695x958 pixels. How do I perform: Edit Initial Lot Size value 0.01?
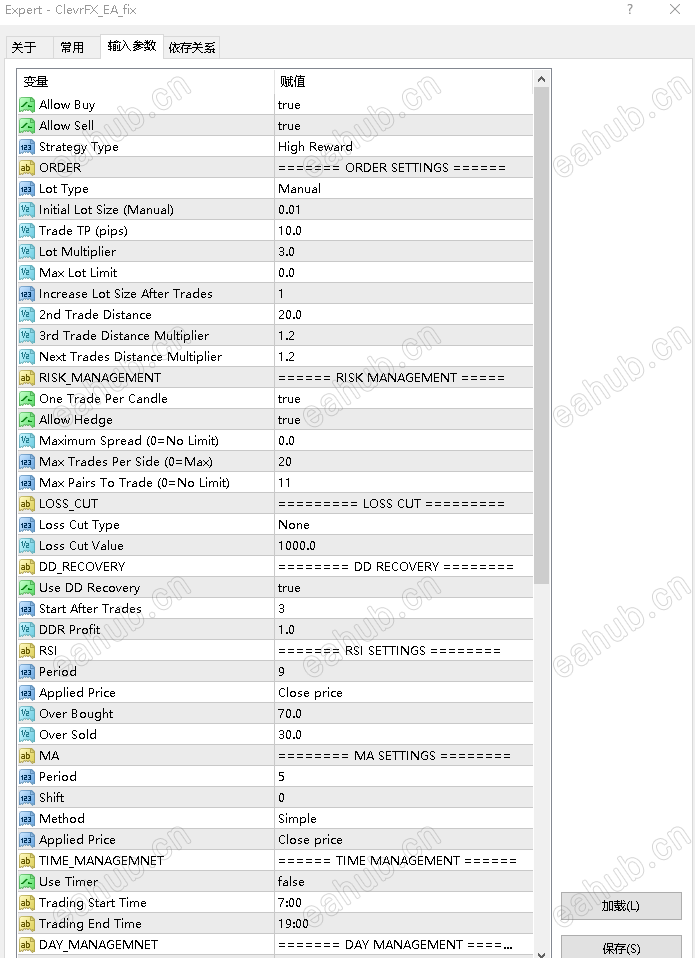(x=404, y=210)
